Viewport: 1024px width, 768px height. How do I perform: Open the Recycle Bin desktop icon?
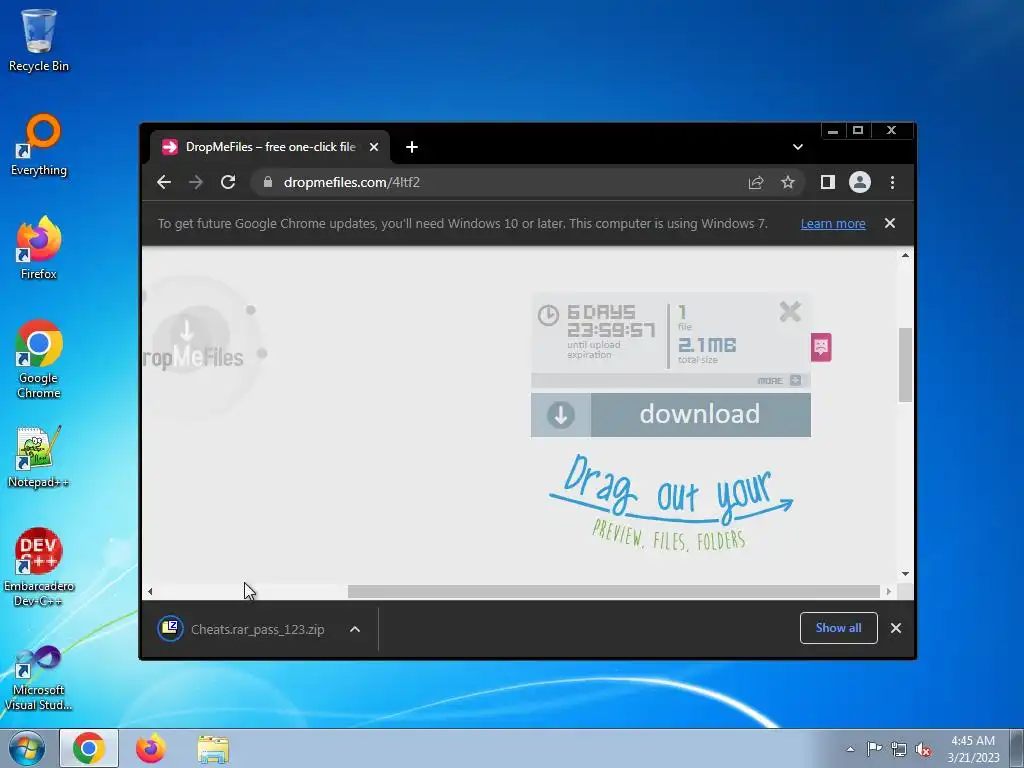coord(39,40)
